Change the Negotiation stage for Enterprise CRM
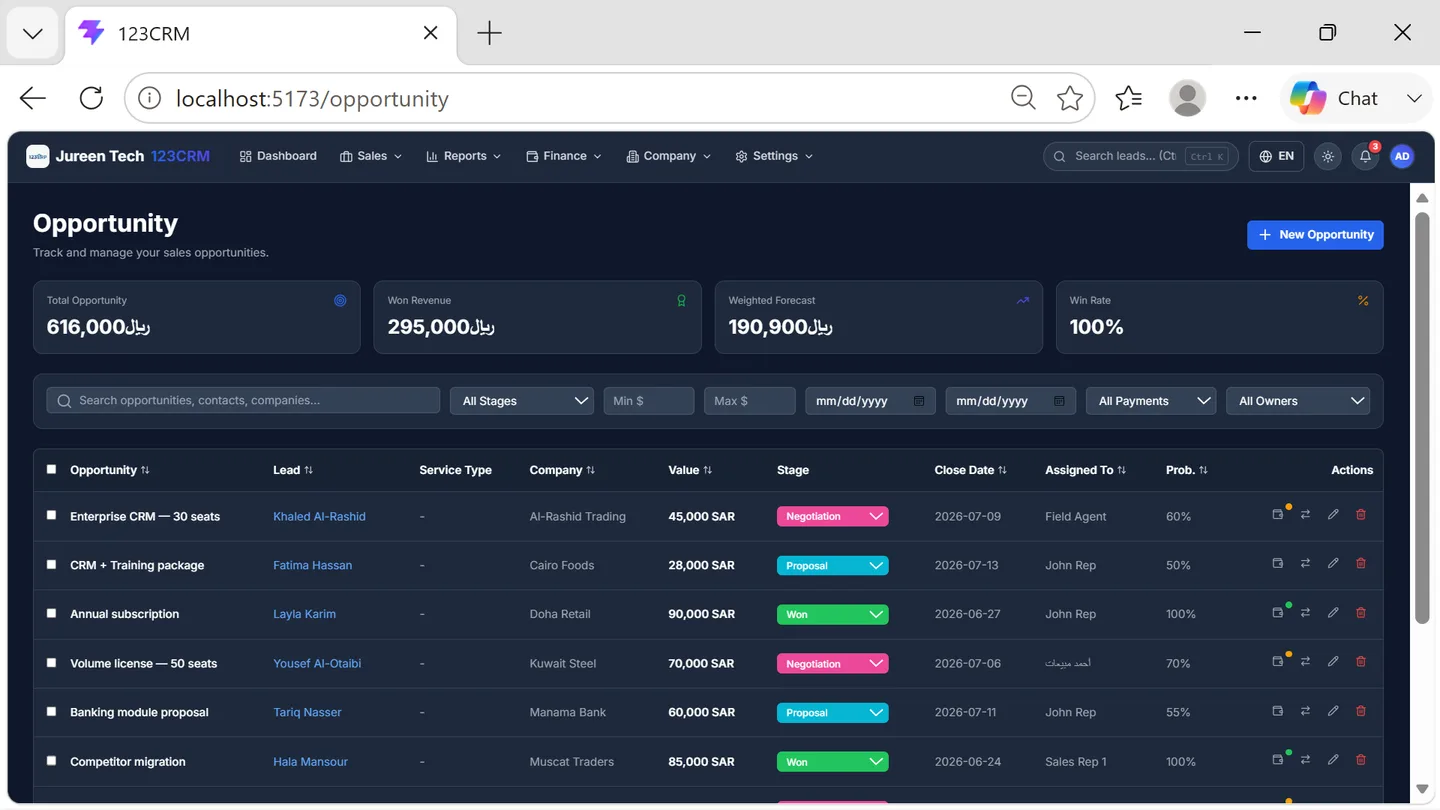The image size is (1440, 810). tap(833, 516)
